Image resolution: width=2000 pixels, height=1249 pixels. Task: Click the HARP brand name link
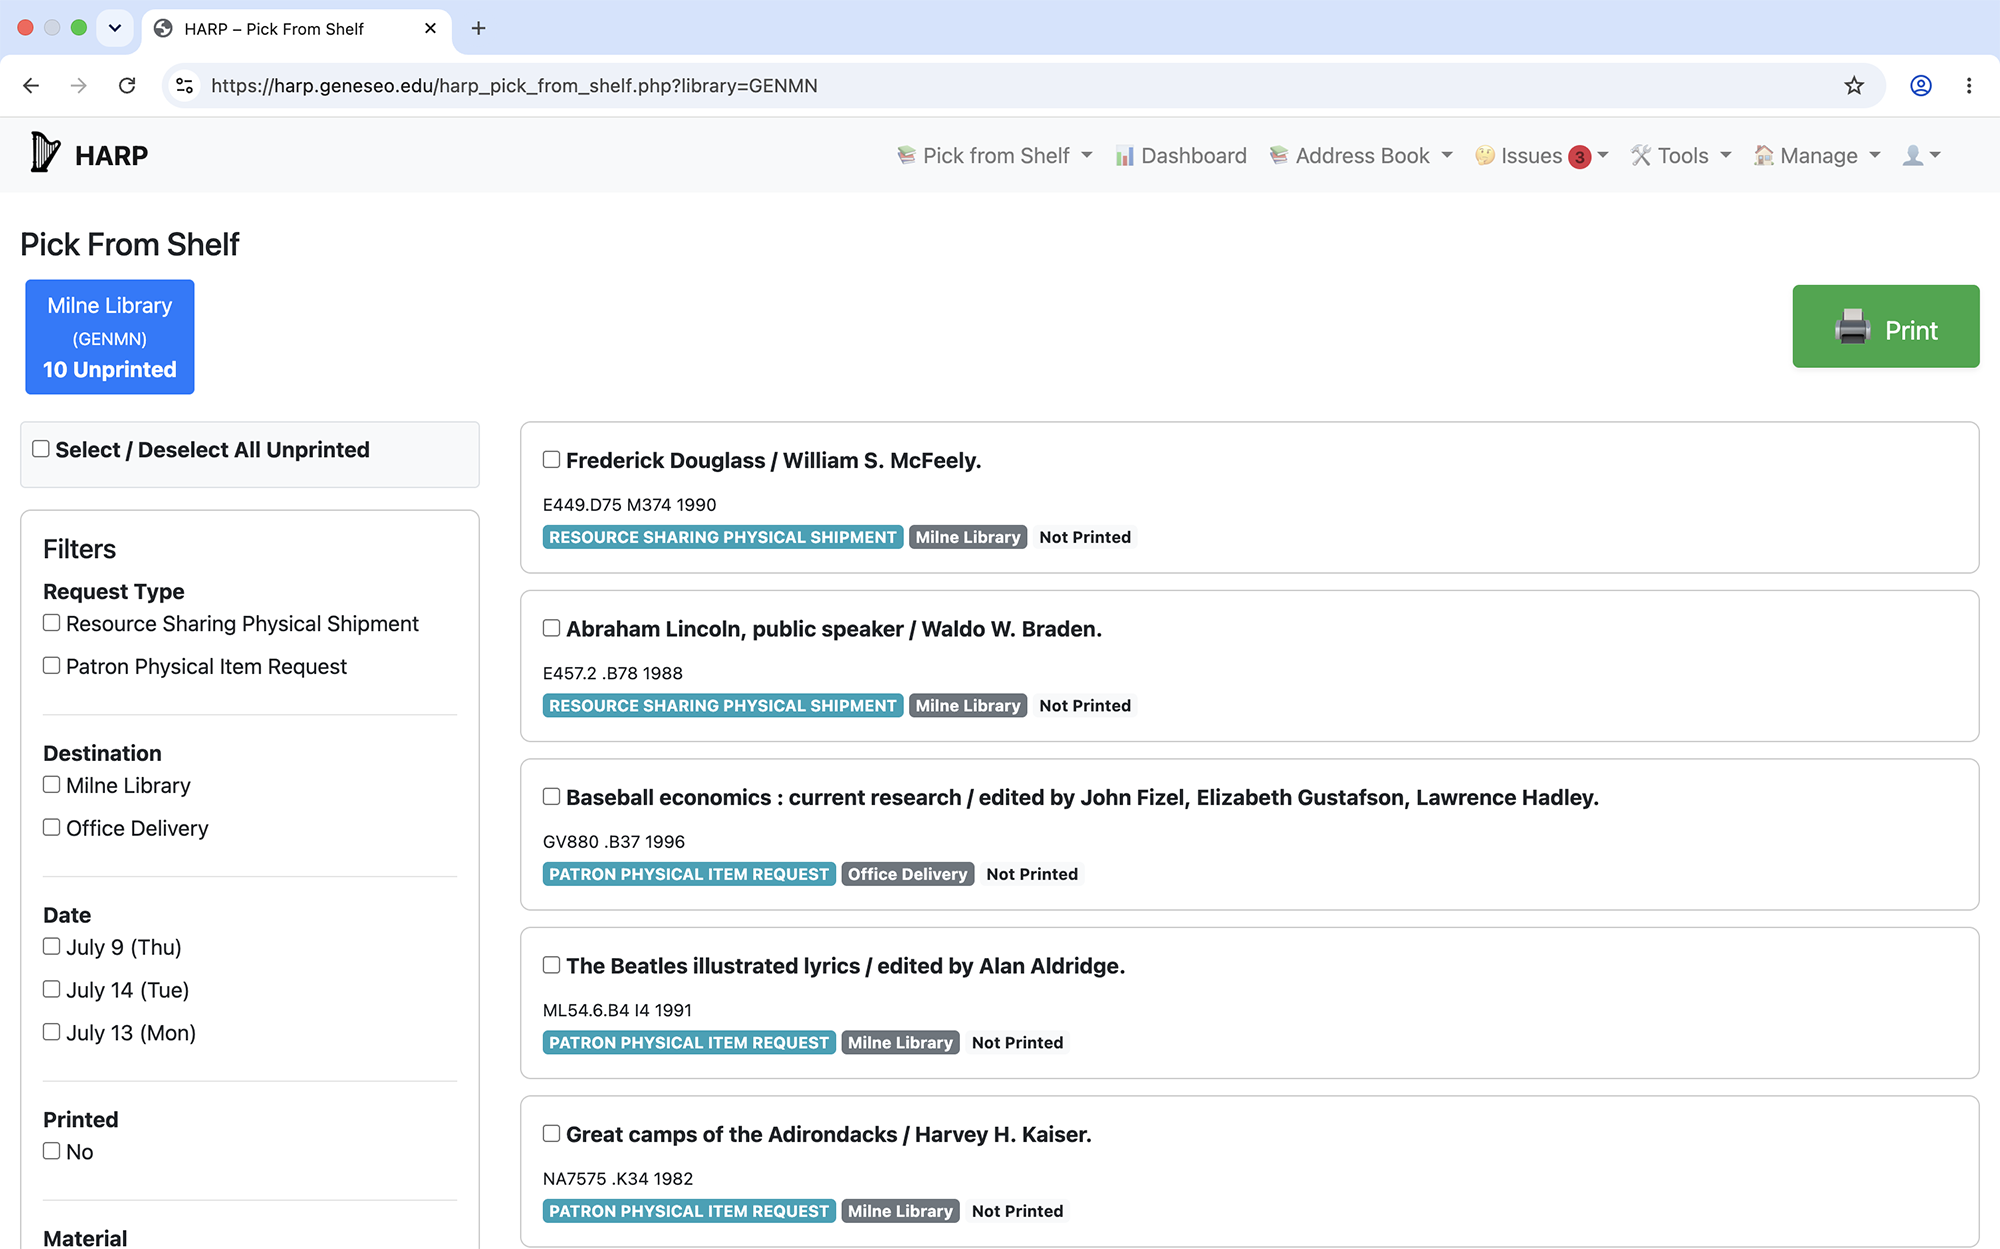coord(111,155)
